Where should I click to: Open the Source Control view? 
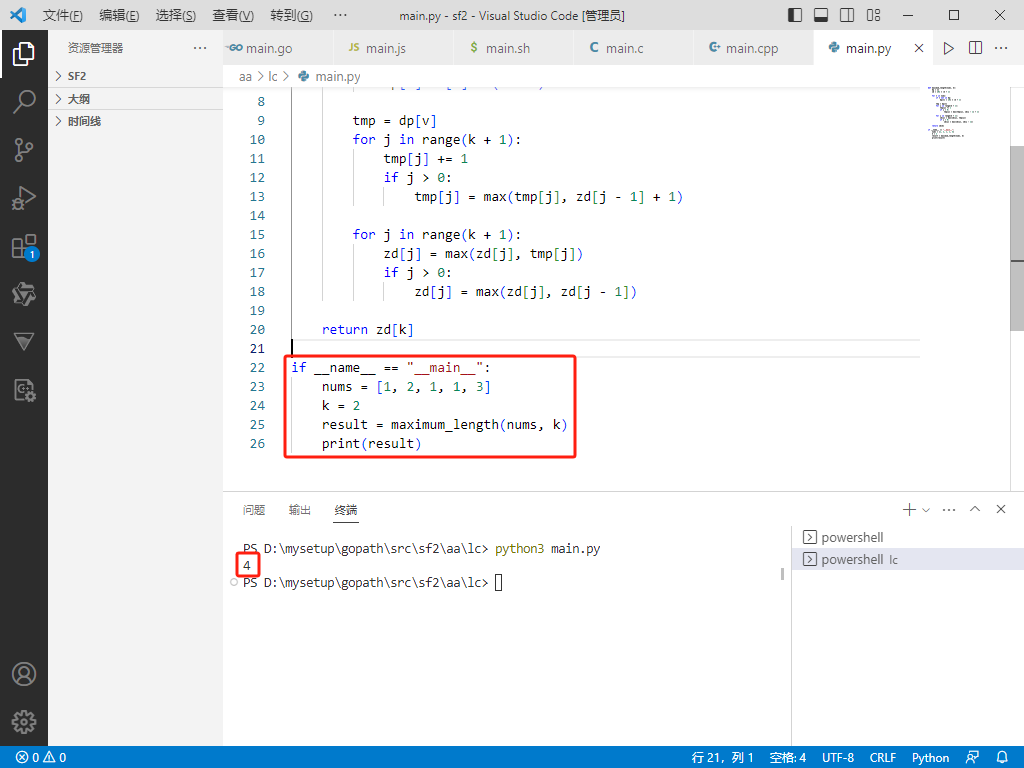pos(24,150)
